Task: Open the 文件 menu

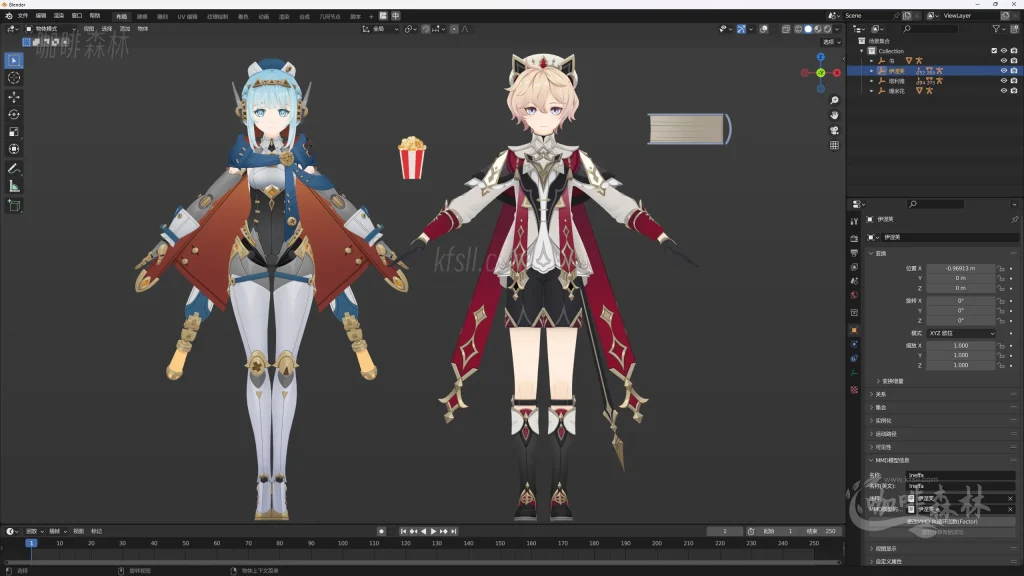Action: click(23, 16)
